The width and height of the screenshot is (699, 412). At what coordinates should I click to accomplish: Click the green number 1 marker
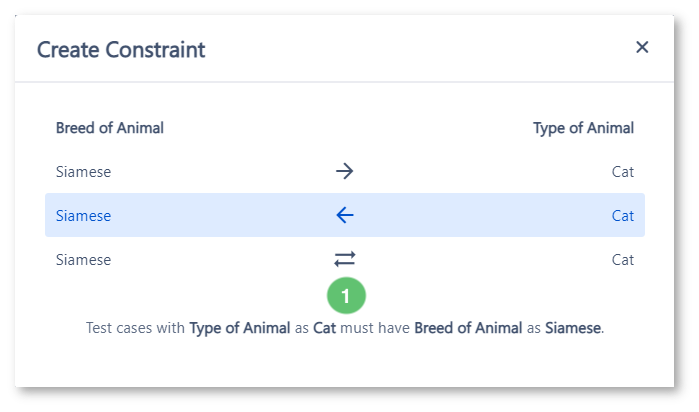pyautogui.click(x=346, y=296)
